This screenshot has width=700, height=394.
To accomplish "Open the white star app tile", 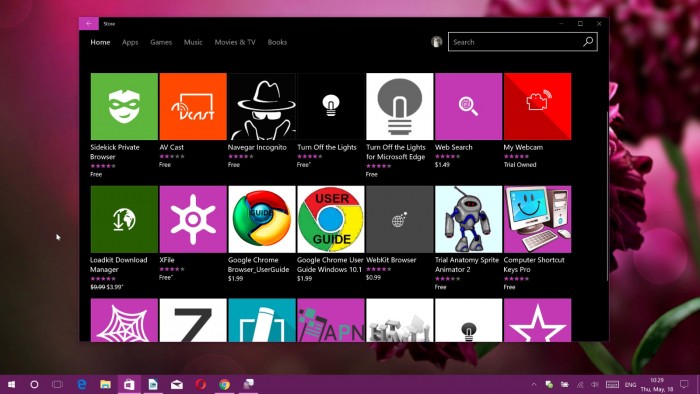I will point(538,320).
